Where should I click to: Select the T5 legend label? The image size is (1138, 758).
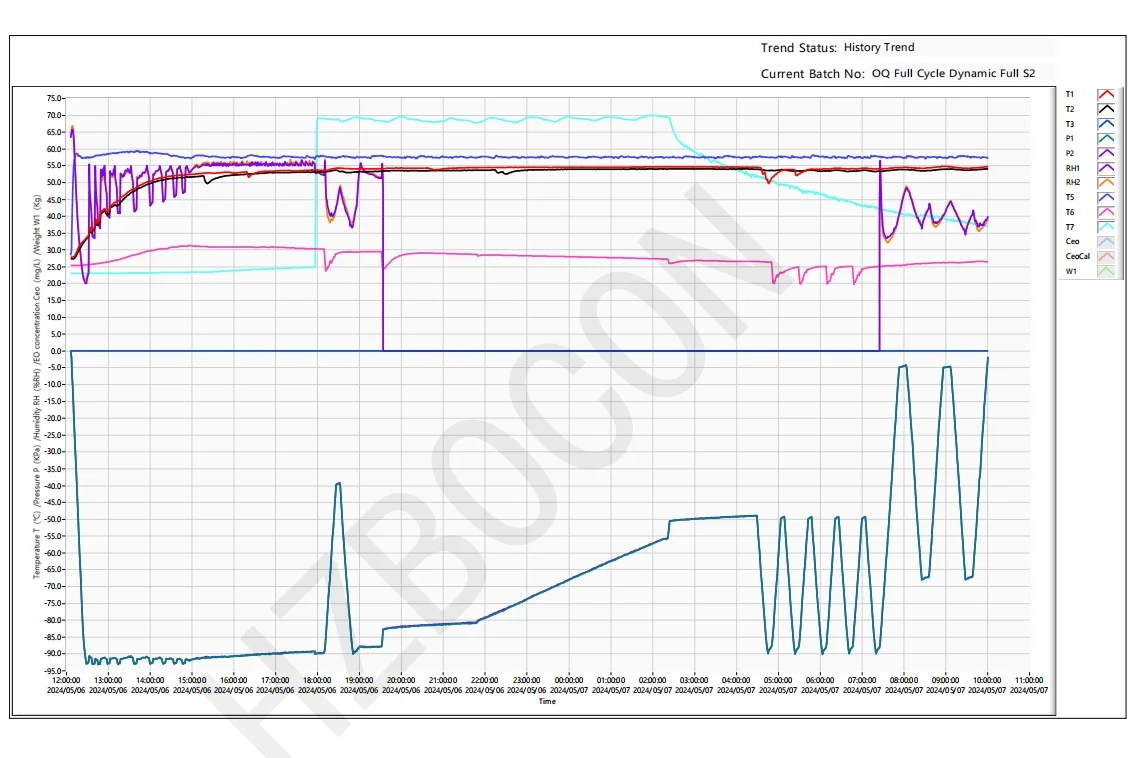(1071, 197)
